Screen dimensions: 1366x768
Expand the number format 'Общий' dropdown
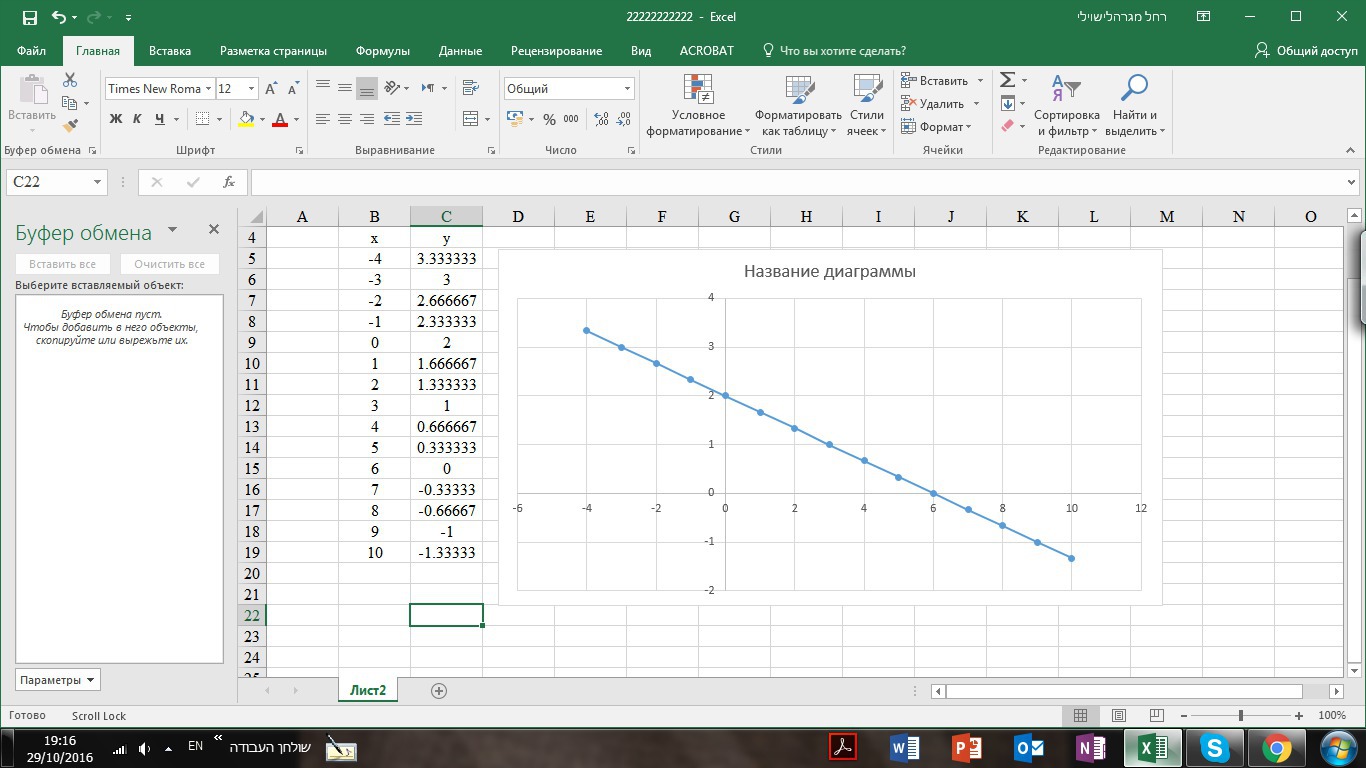pyautogui.click(x=627, y=89)
